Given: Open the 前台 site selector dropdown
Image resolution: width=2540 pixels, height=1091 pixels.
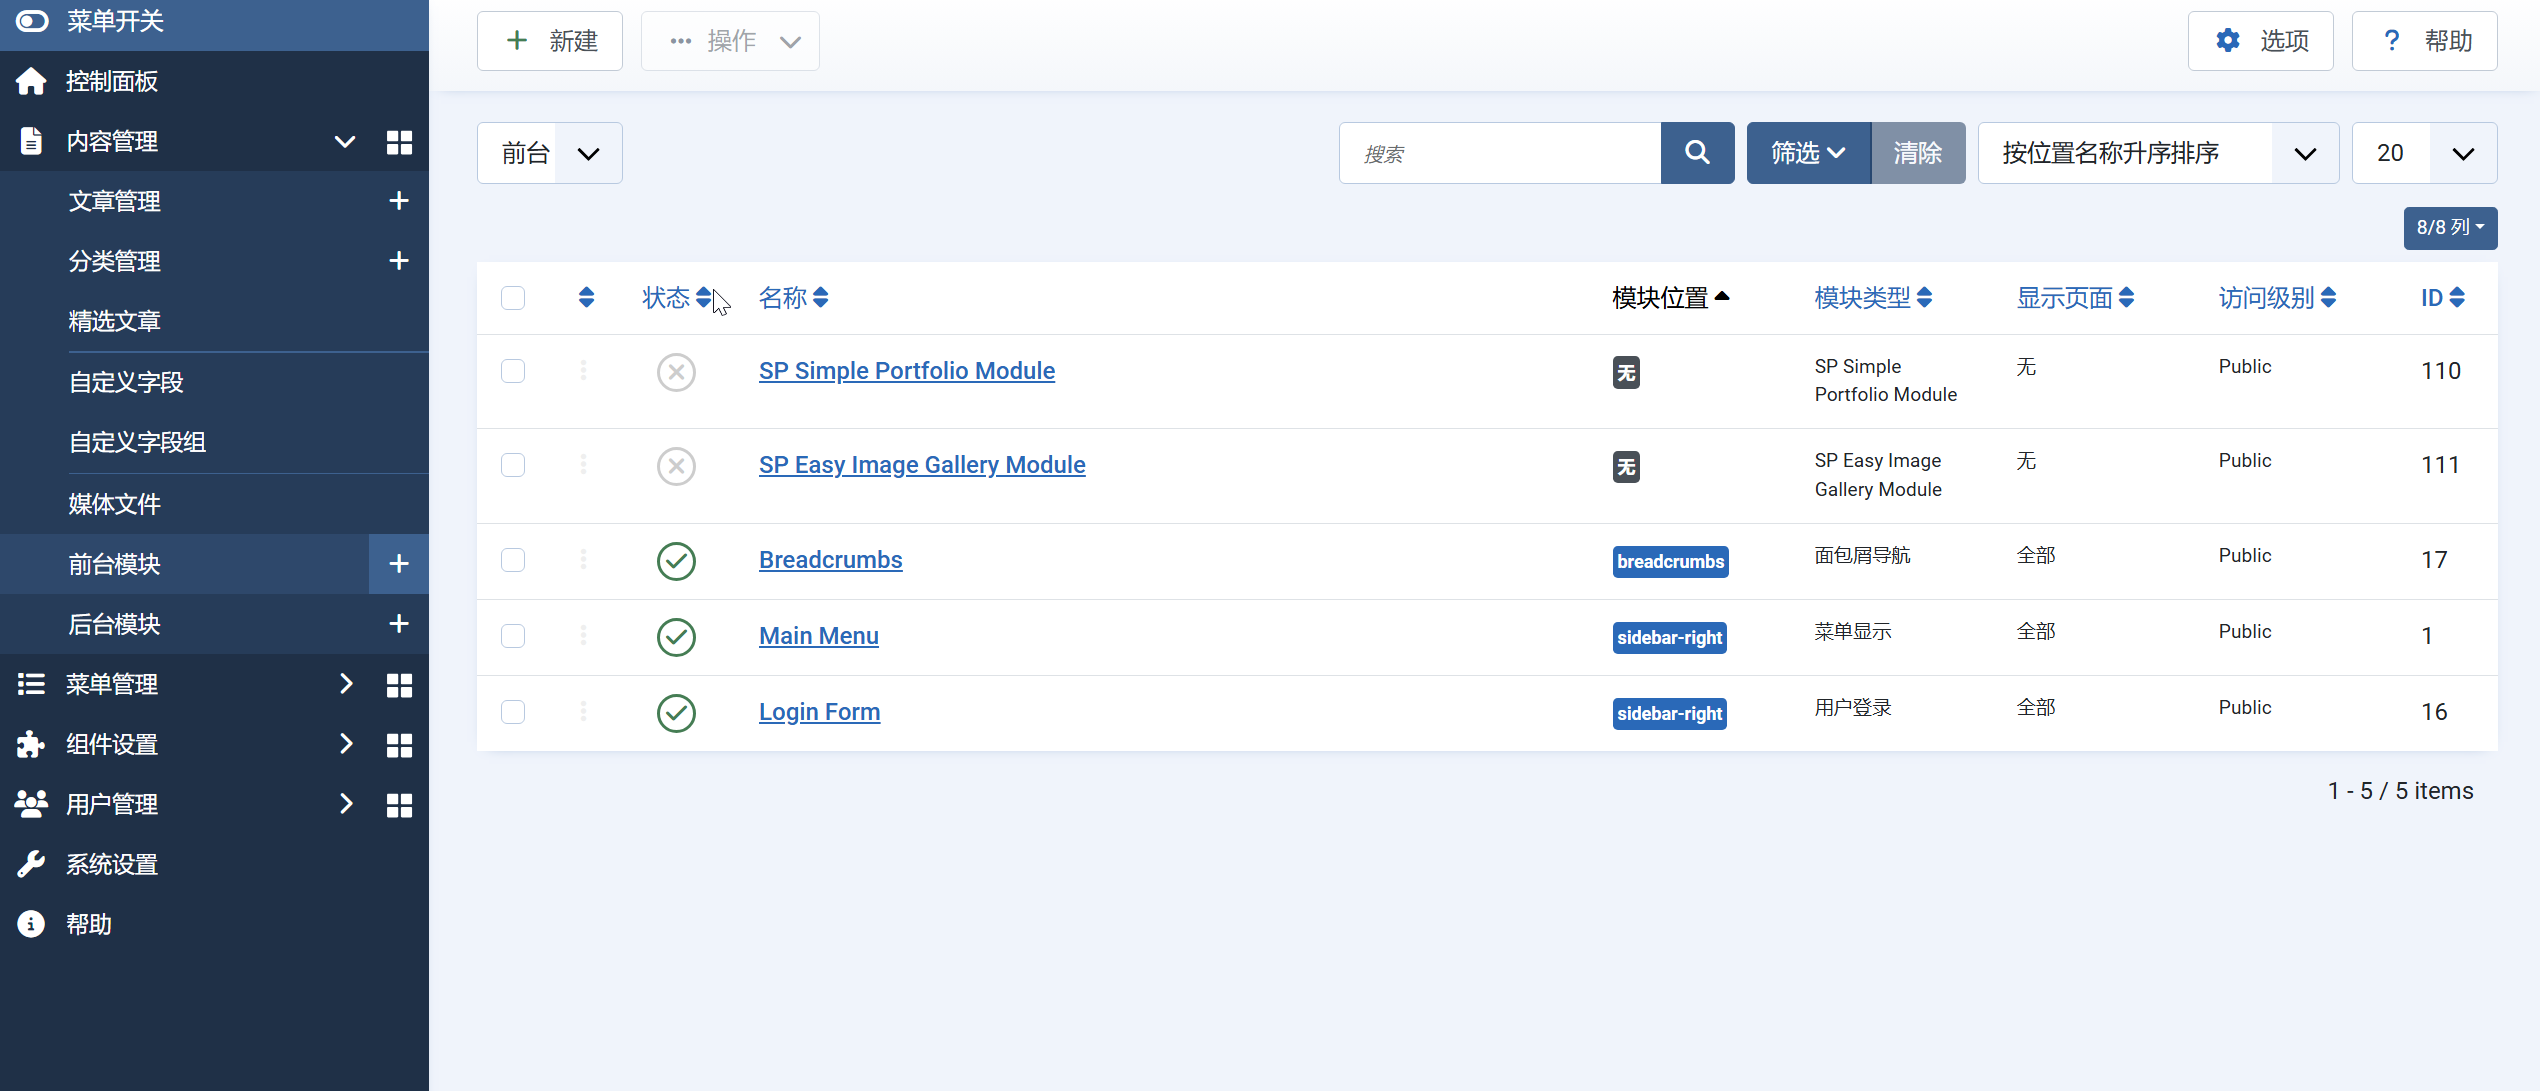Looking at the screenshot, I should [x=549, y=153].
